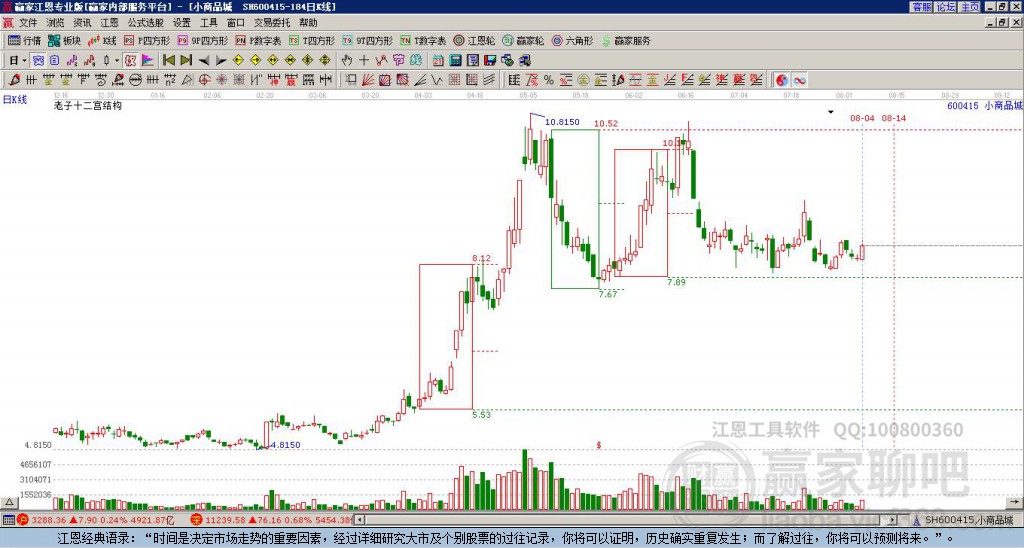The height and width of the screenshot is (548, 1024).
Task: Toggle the 权 adjustment button
Action: pyautogui.click(x=130, y=60)
